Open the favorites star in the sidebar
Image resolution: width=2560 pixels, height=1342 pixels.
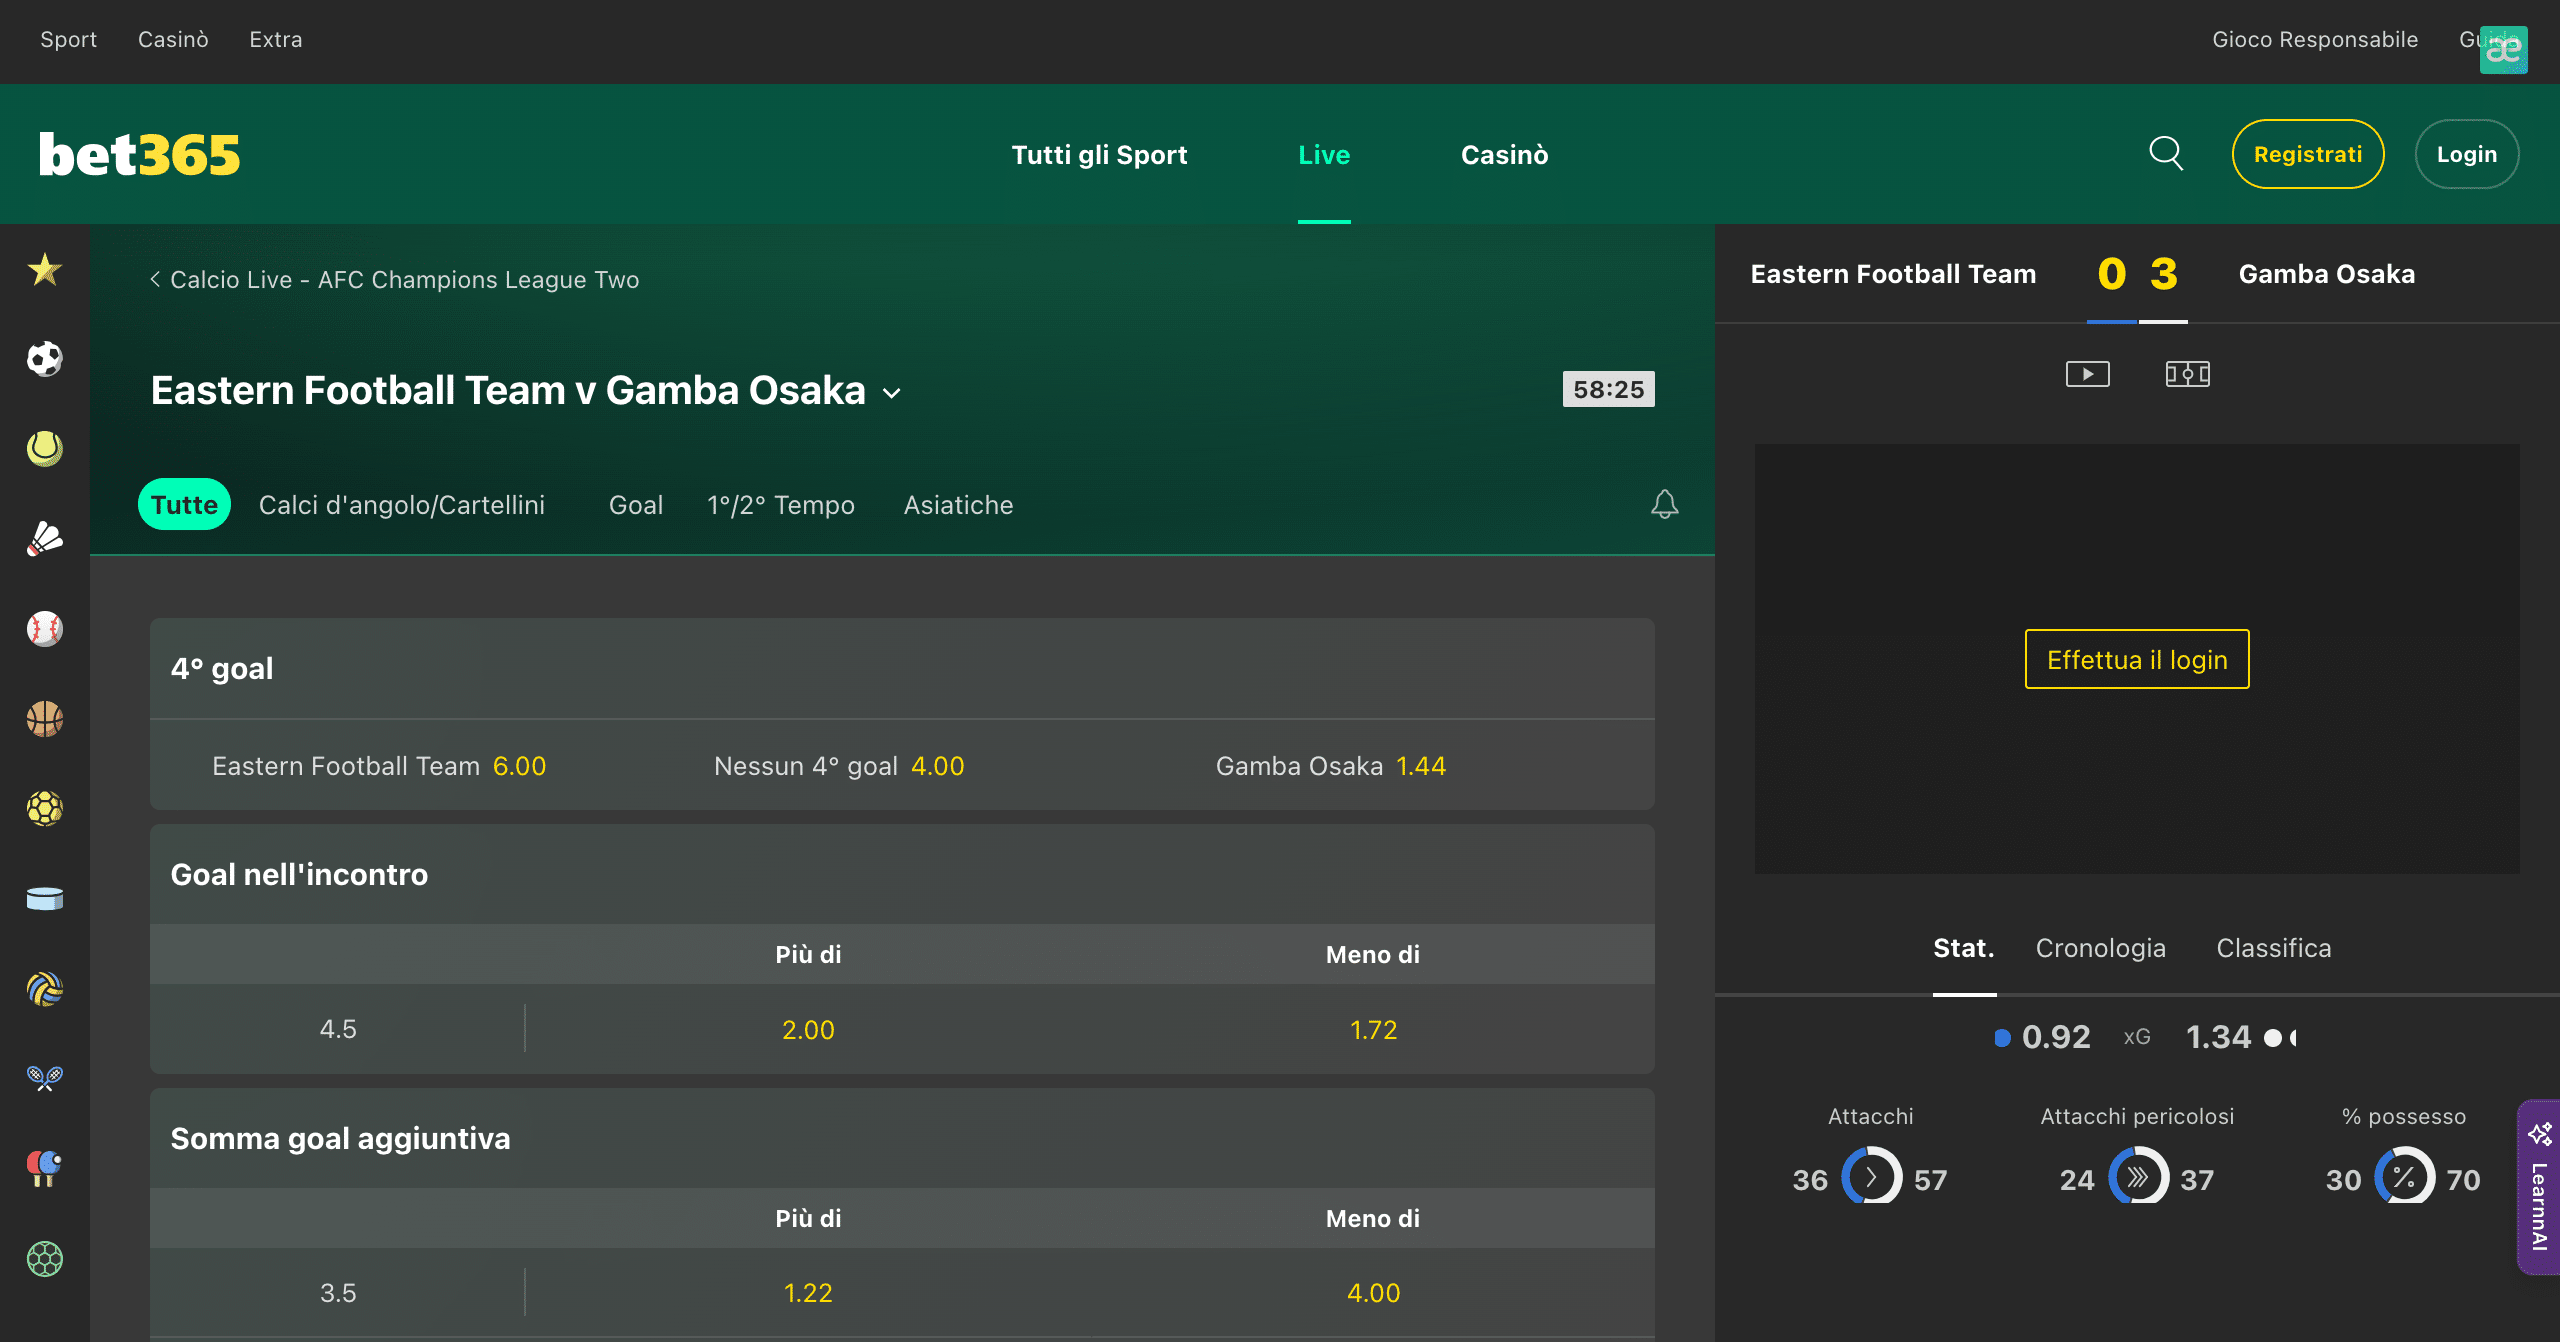click(44, 270)
